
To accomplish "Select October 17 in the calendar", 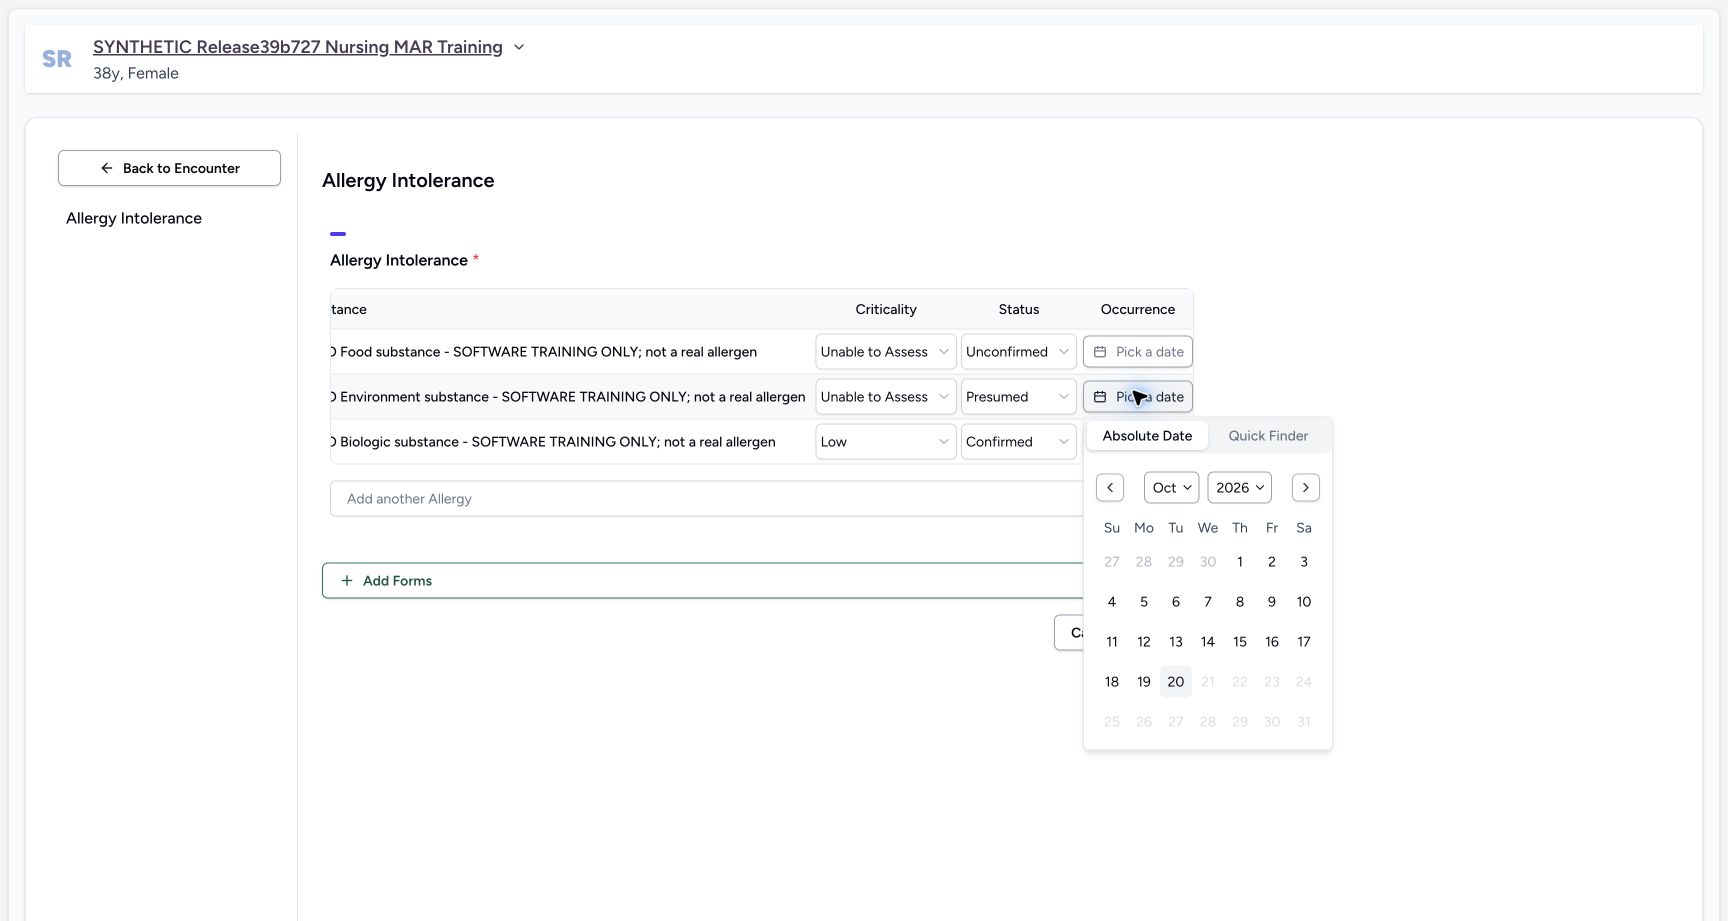I will click(x=1304, y=642).
